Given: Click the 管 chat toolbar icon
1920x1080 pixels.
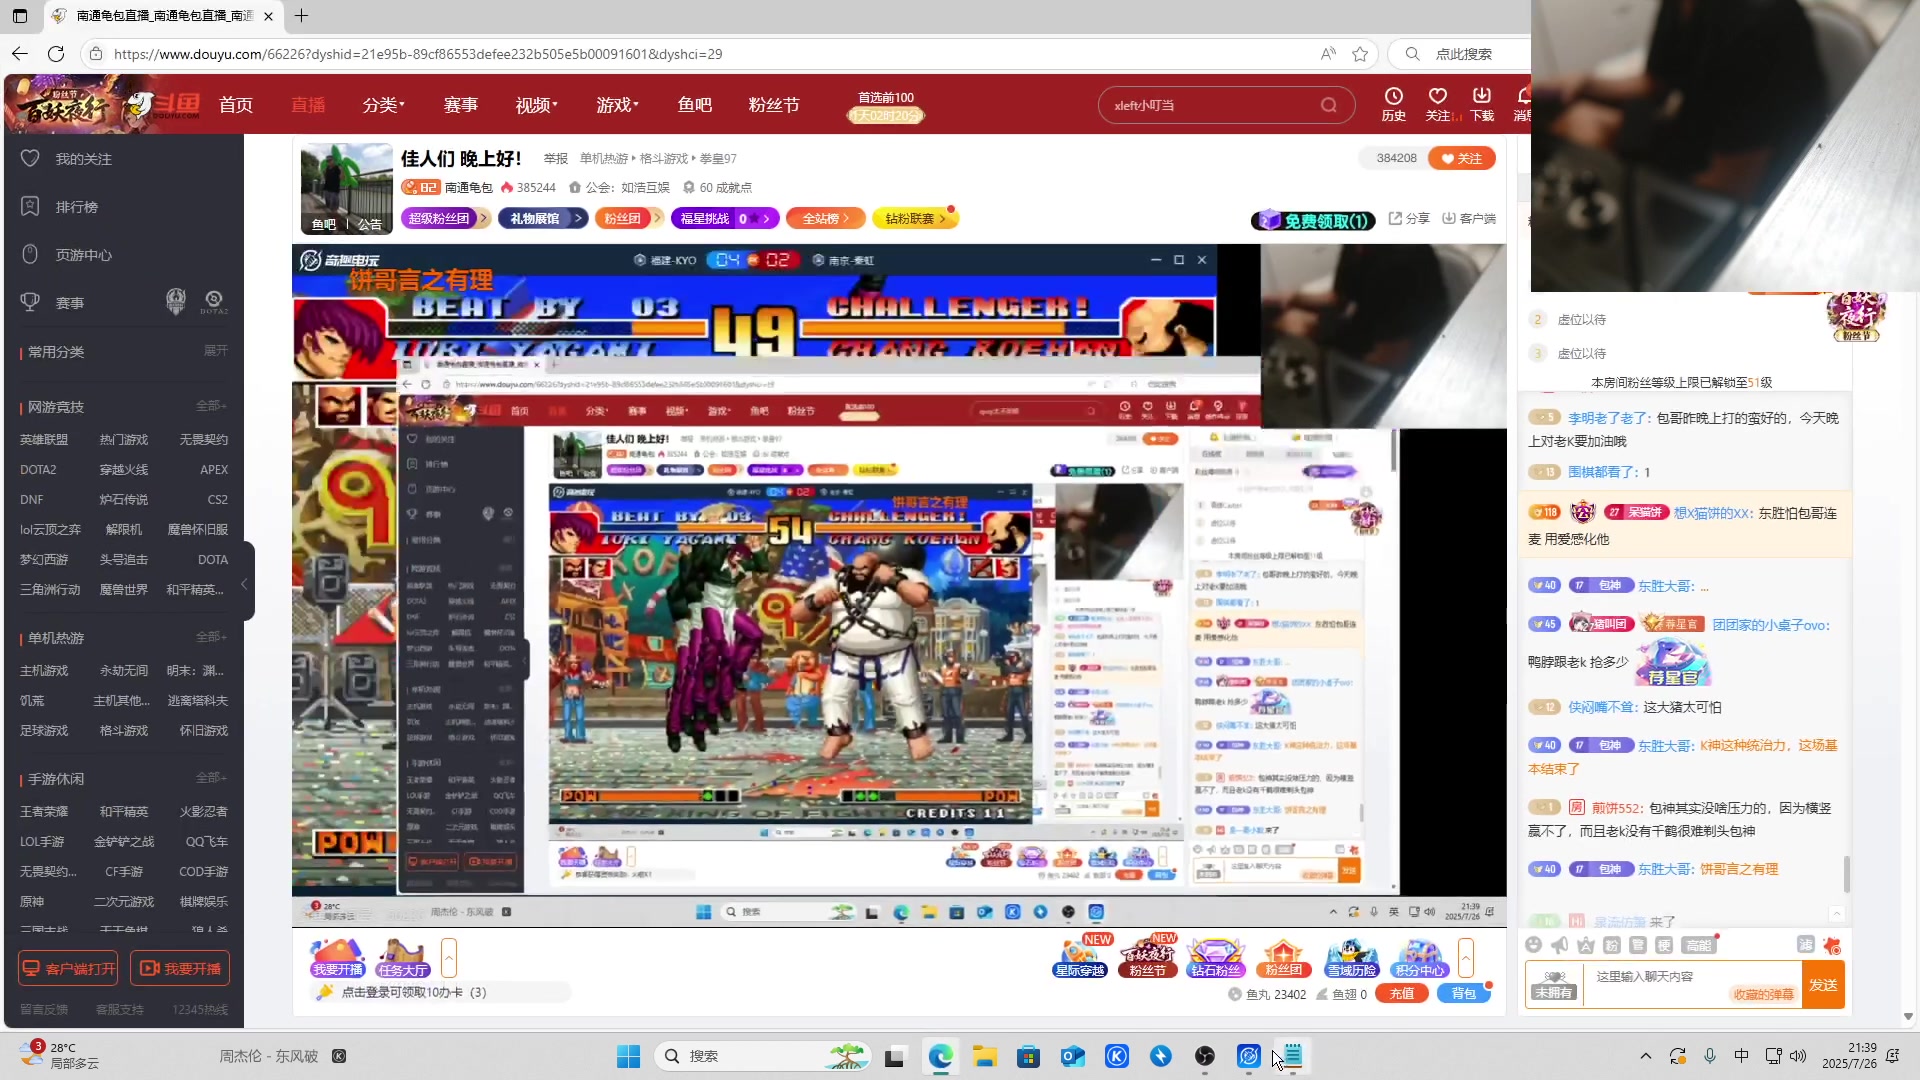Looking at the screenshot, I should pos(1638,945).
